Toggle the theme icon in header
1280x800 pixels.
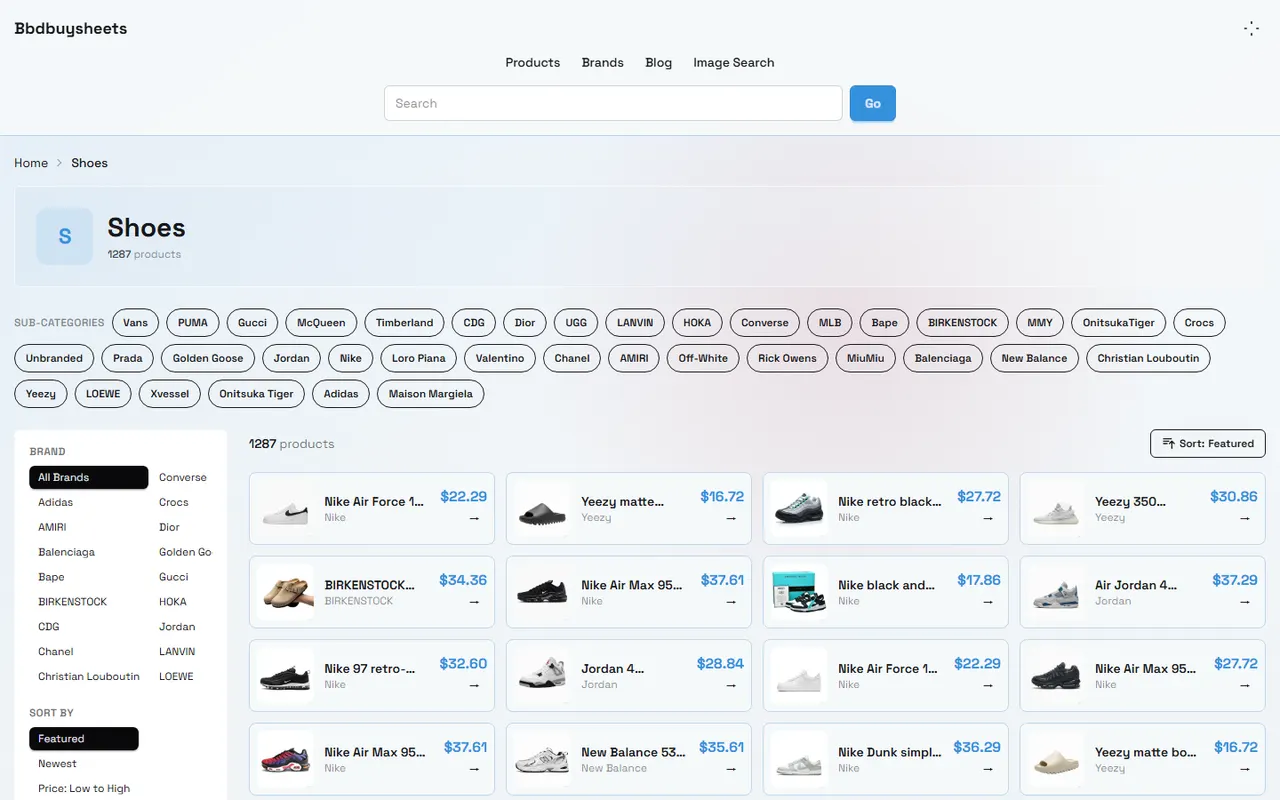(x=1251, y=29)
